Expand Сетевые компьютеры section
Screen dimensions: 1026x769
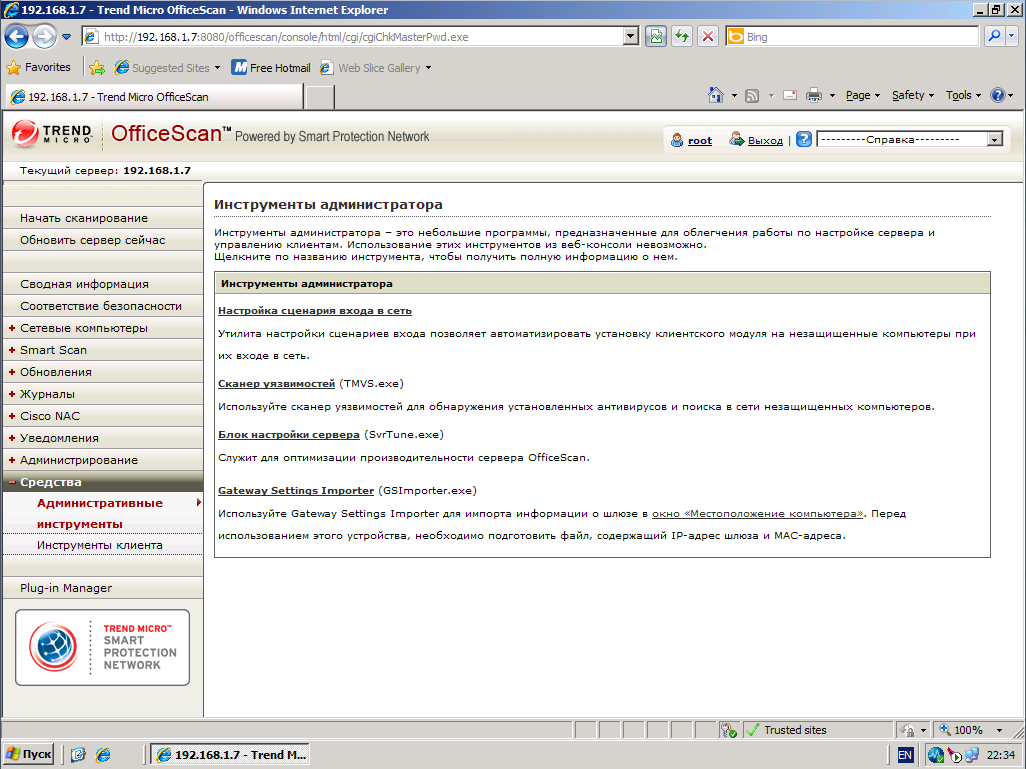(x=103, y=328)
